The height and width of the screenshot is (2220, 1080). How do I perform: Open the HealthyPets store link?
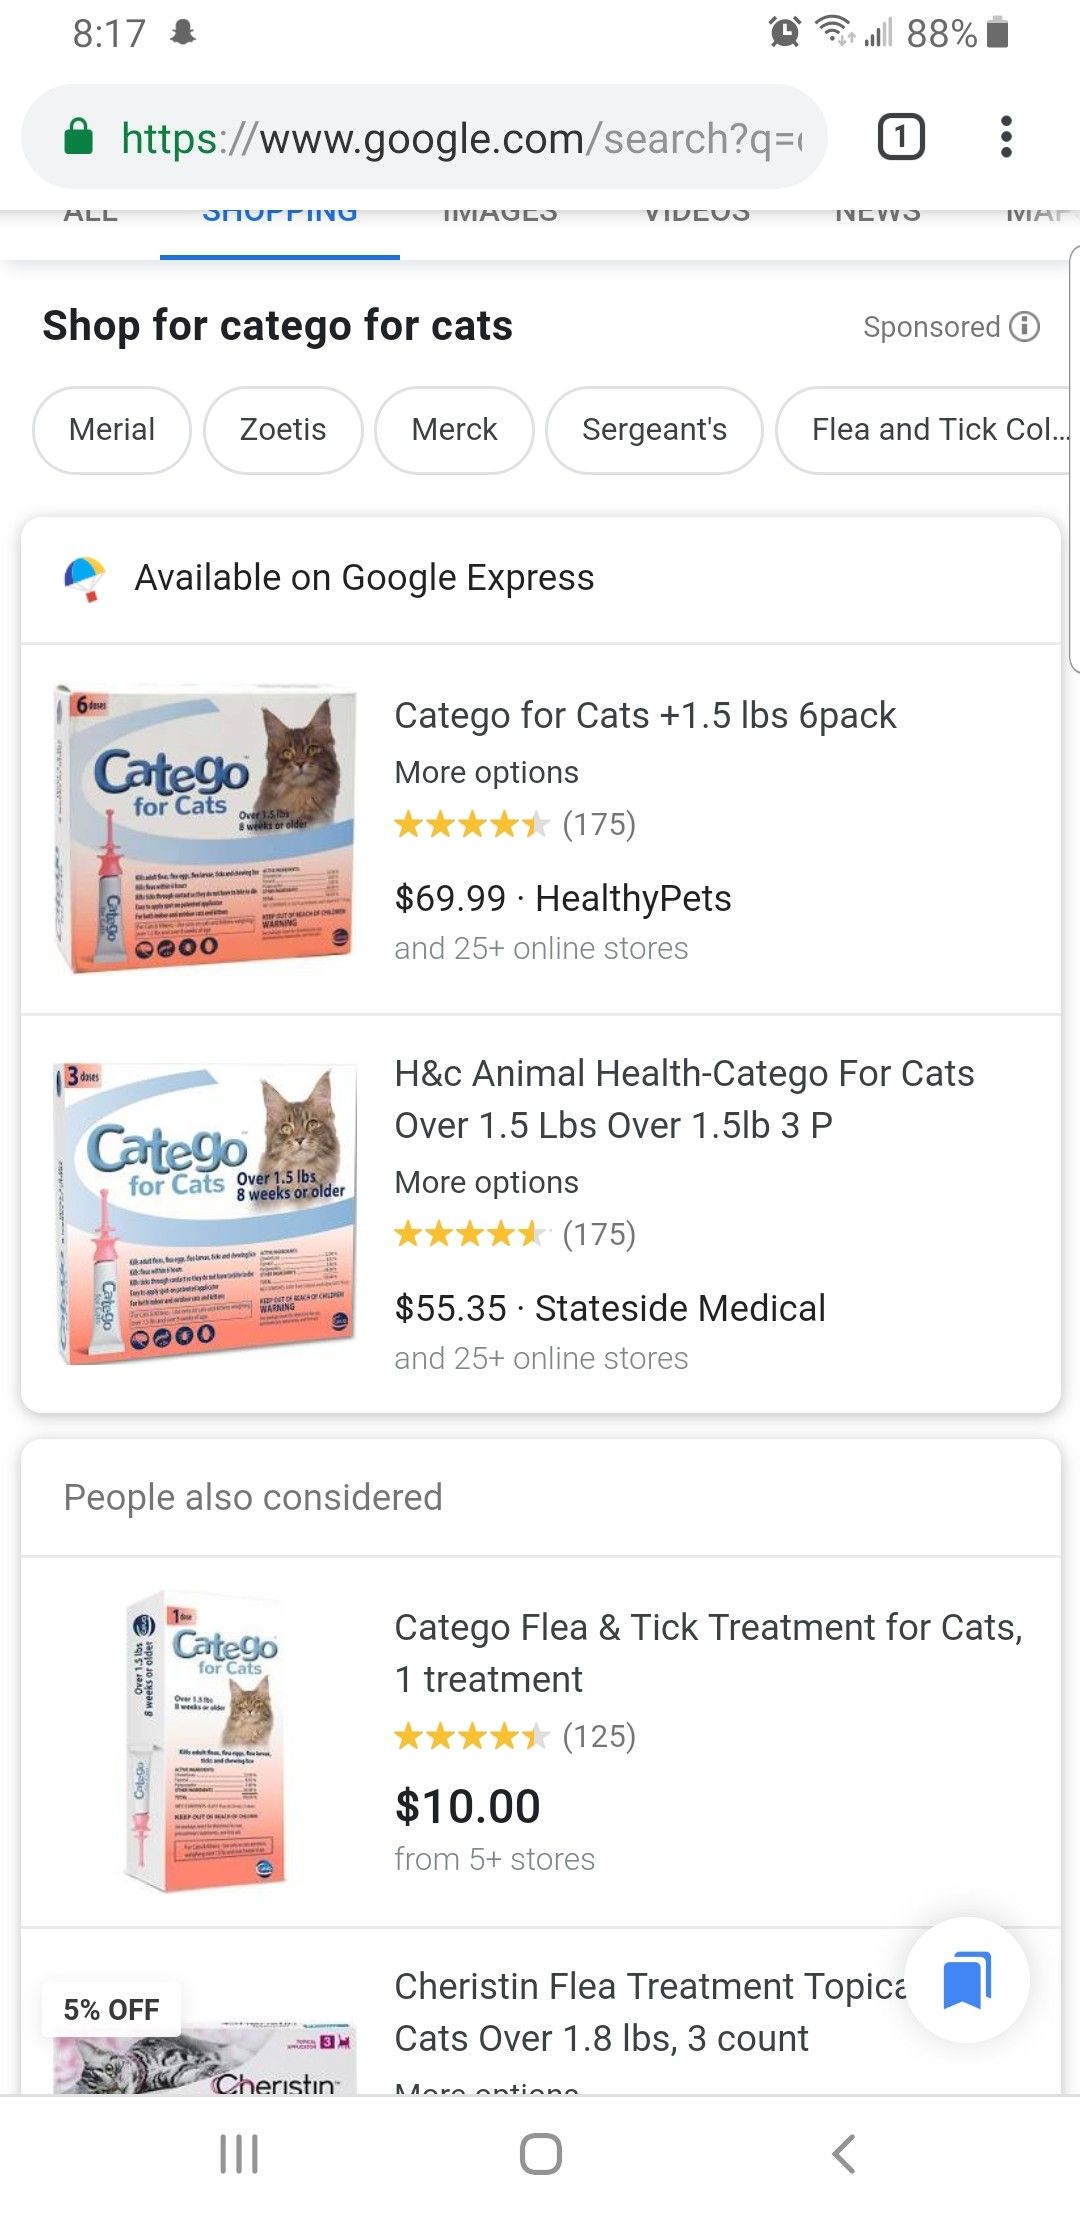pyautogui.click(x=633, y=898)
